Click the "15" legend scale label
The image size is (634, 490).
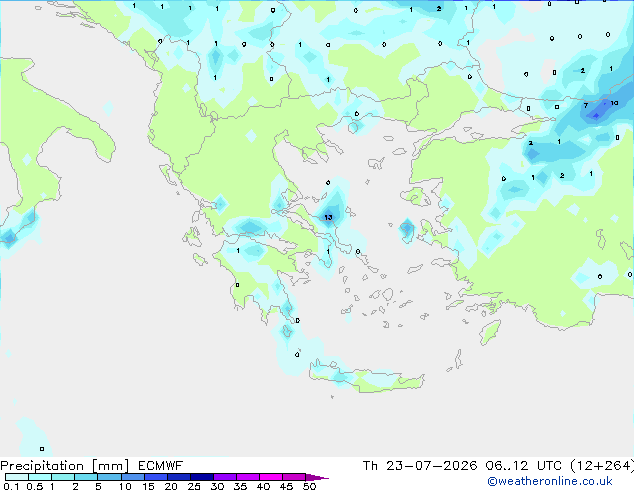(x=148, y=486)
